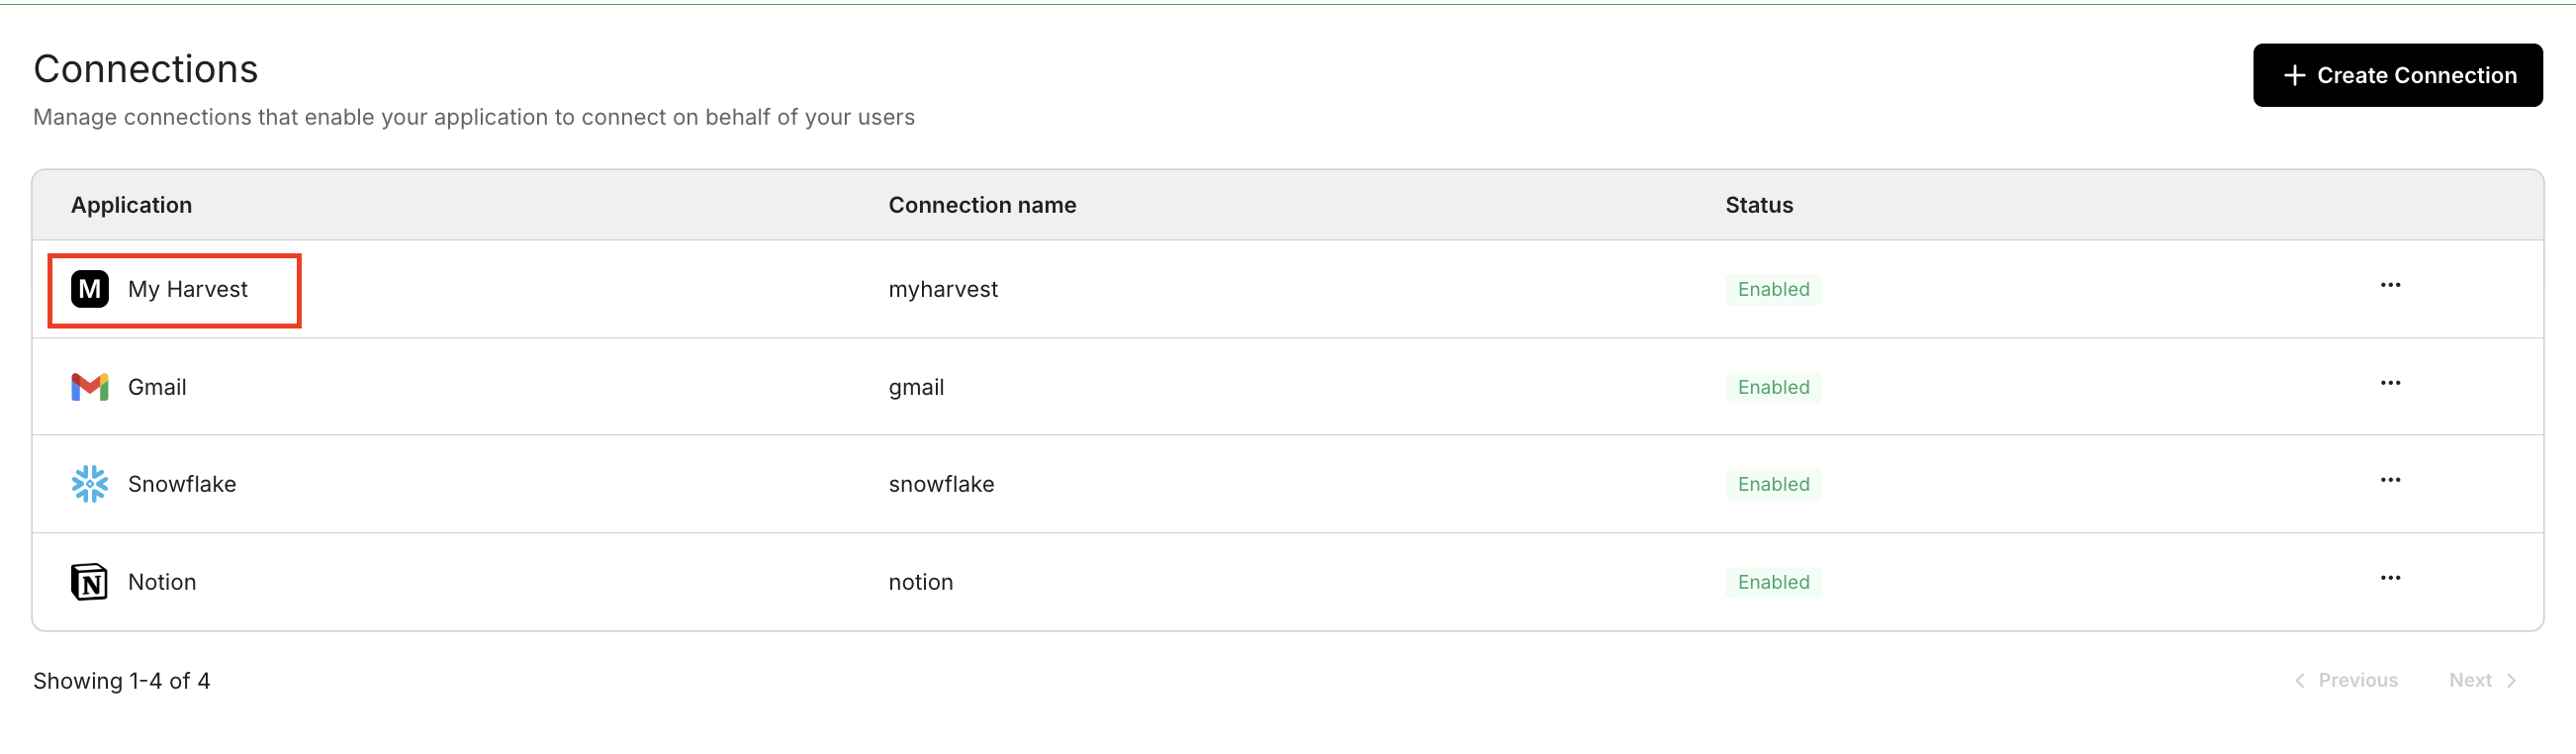This screenshot has width=2576, height=754.
Task: Open the options menu for the gmail connection
Action: 2391,382
